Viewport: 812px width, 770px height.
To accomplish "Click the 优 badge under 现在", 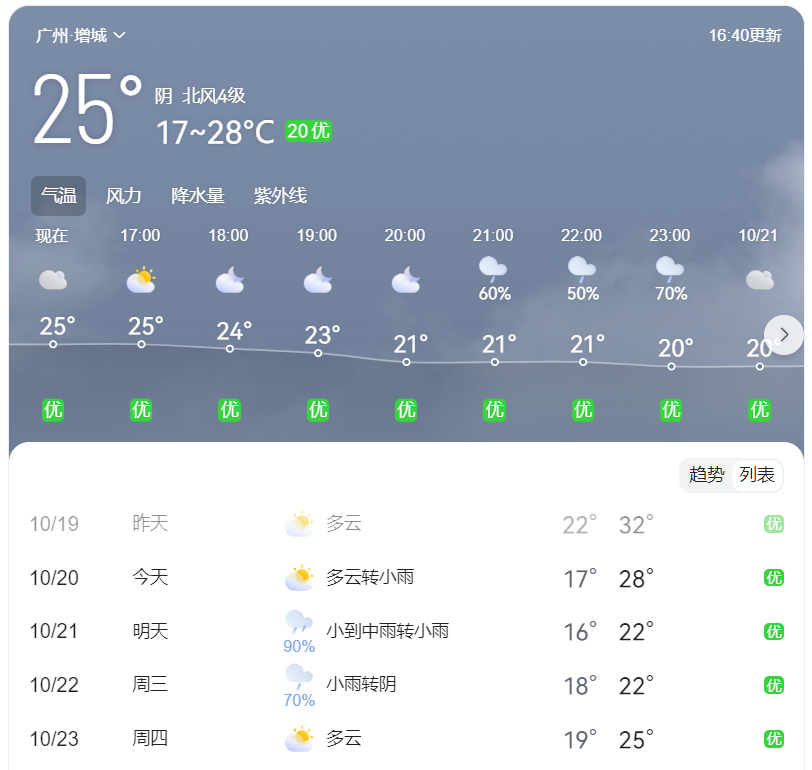I will pyautogui.click(x=53, y=410).
